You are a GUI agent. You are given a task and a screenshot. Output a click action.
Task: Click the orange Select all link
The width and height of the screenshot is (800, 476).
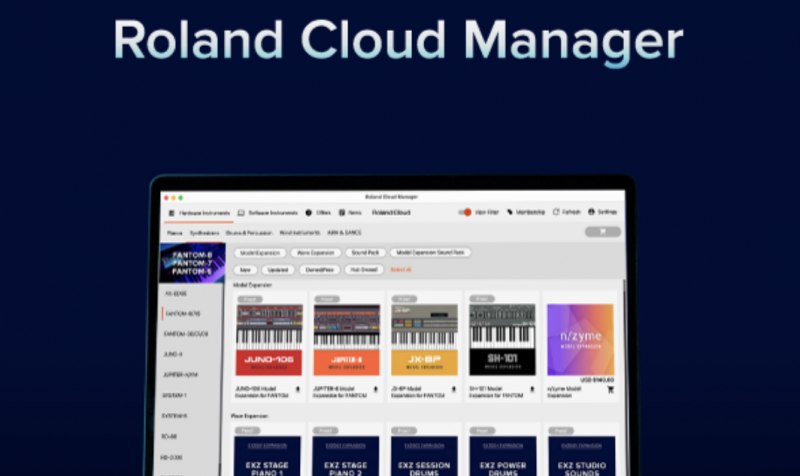click(x=401, y=269)
